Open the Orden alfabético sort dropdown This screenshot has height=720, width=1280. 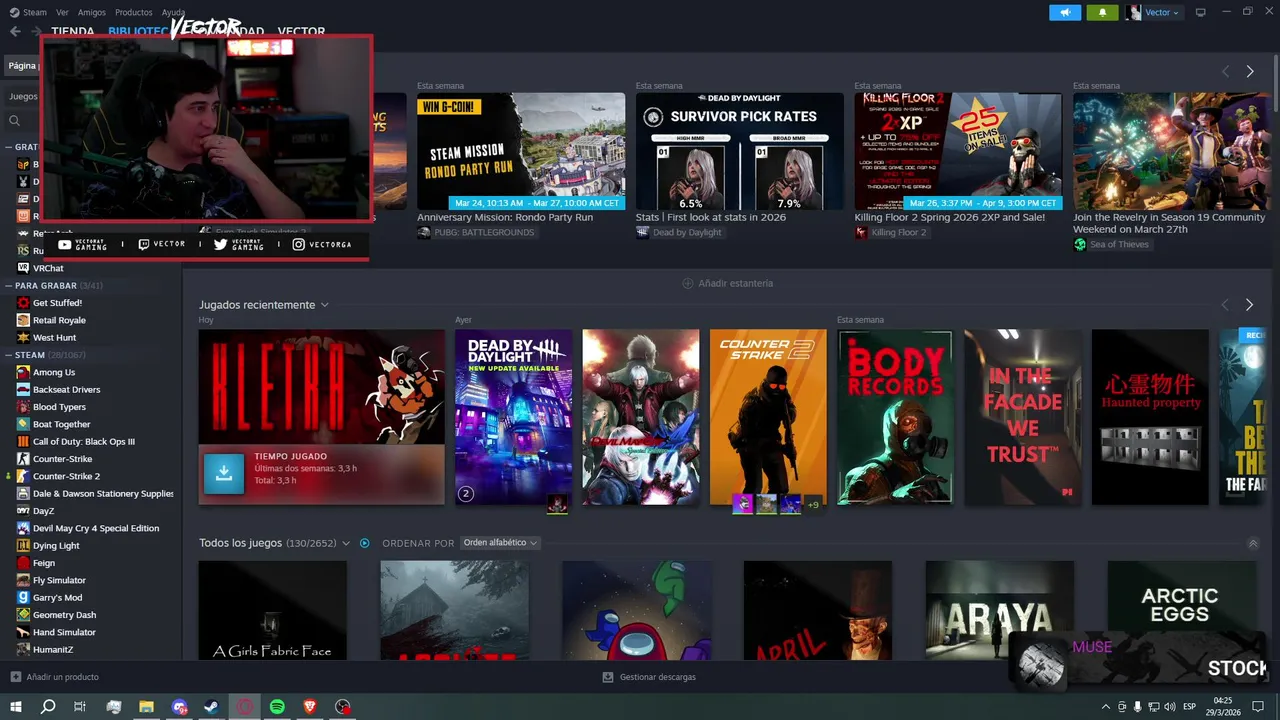pyautogui.click(x=500, y=543)
